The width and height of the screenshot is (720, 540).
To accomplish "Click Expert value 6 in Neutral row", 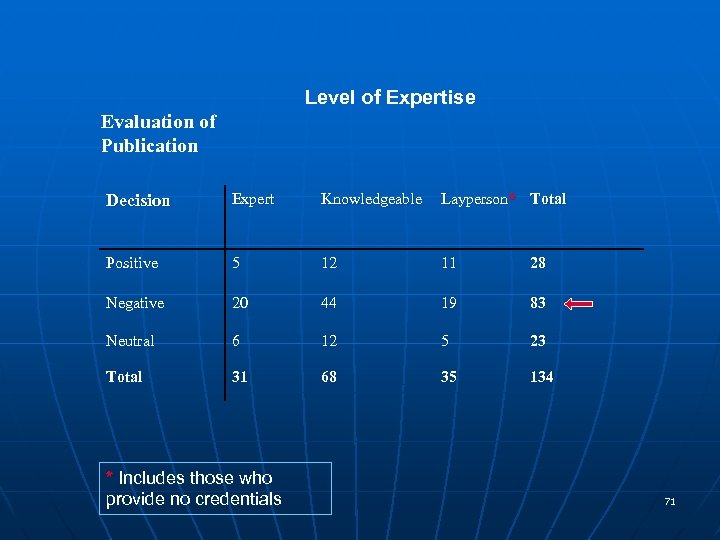I will (x=236, y=341).
